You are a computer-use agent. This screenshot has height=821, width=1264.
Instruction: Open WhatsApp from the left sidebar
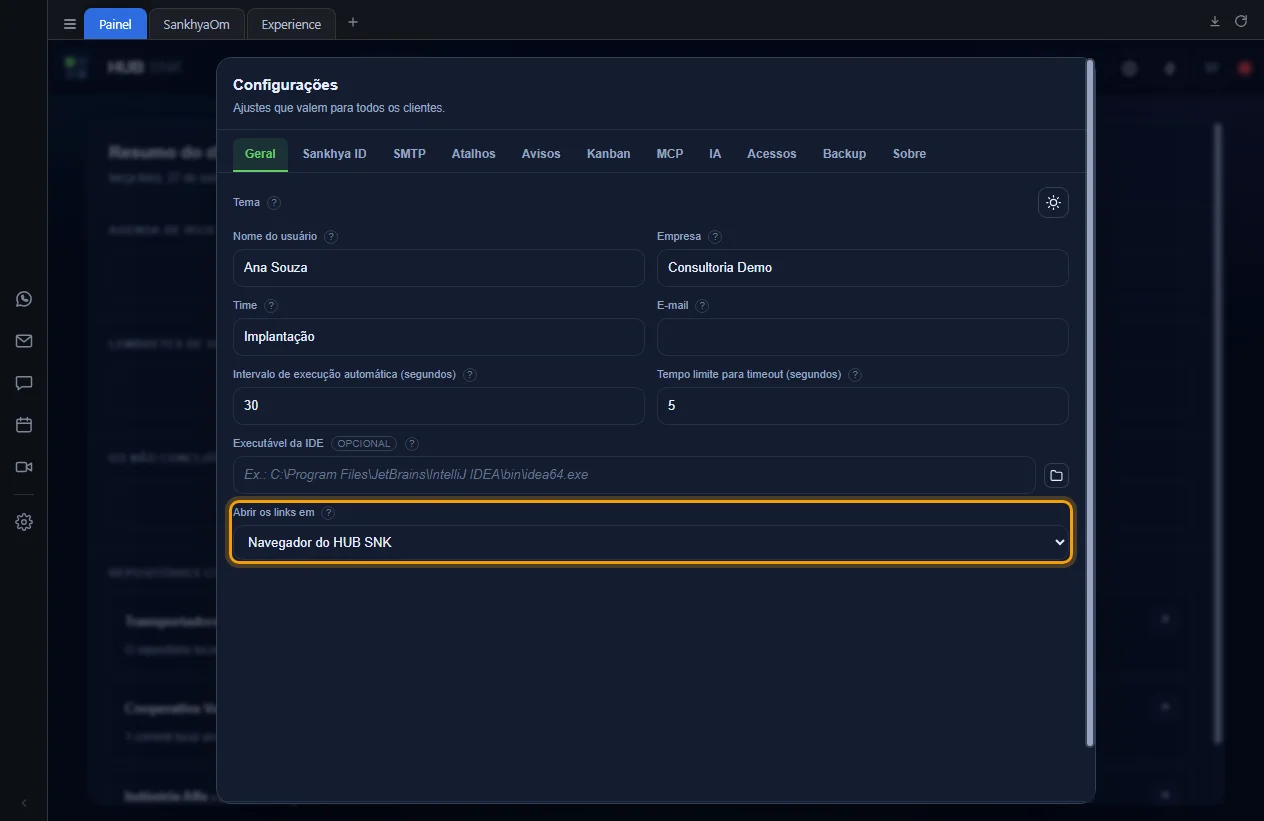coord(24,299)
